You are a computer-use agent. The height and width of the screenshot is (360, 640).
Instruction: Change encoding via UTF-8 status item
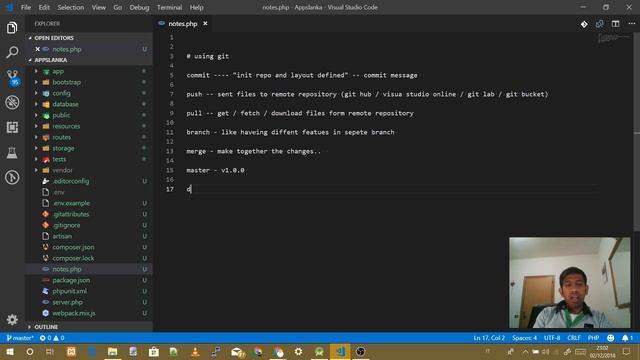click(x=552, y=338)
